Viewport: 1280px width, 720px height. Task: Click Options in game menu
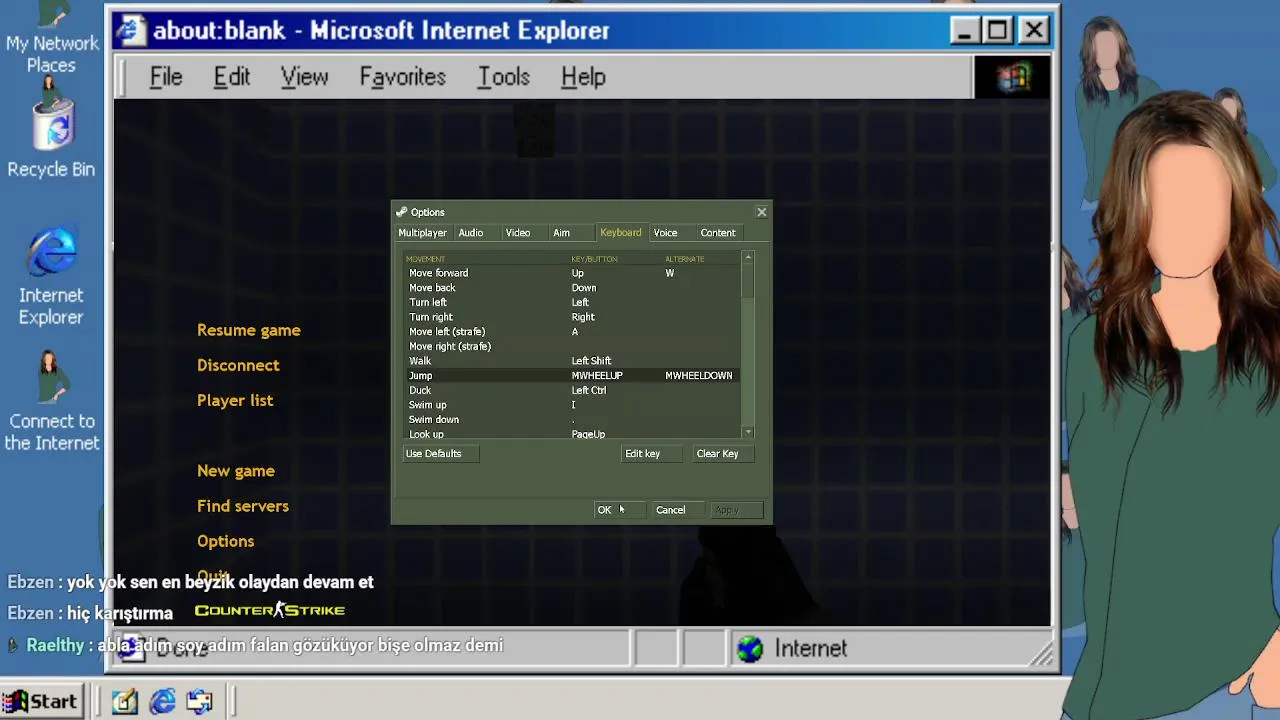tap(226, 541)
